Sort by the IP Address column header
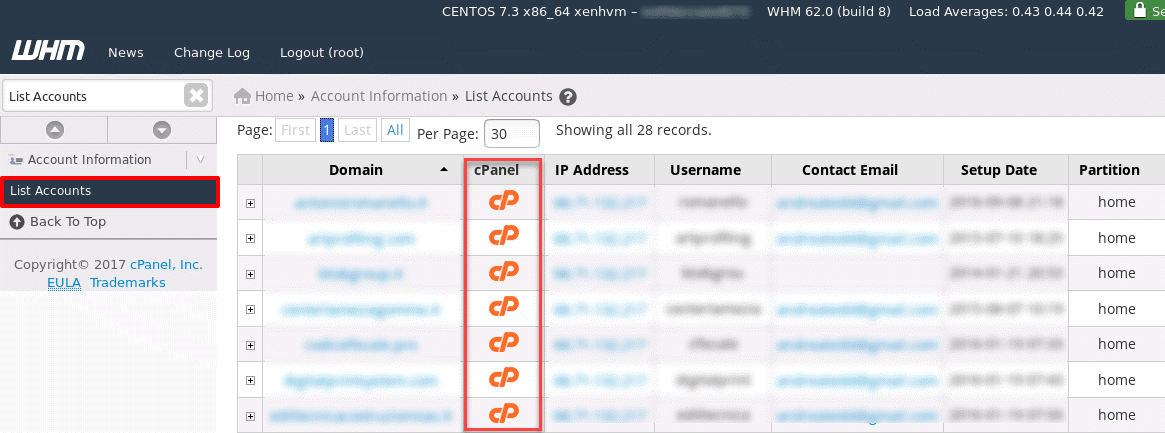This screenshot has height=433, width=1165. pyautogui.click(x=591, y=170)
